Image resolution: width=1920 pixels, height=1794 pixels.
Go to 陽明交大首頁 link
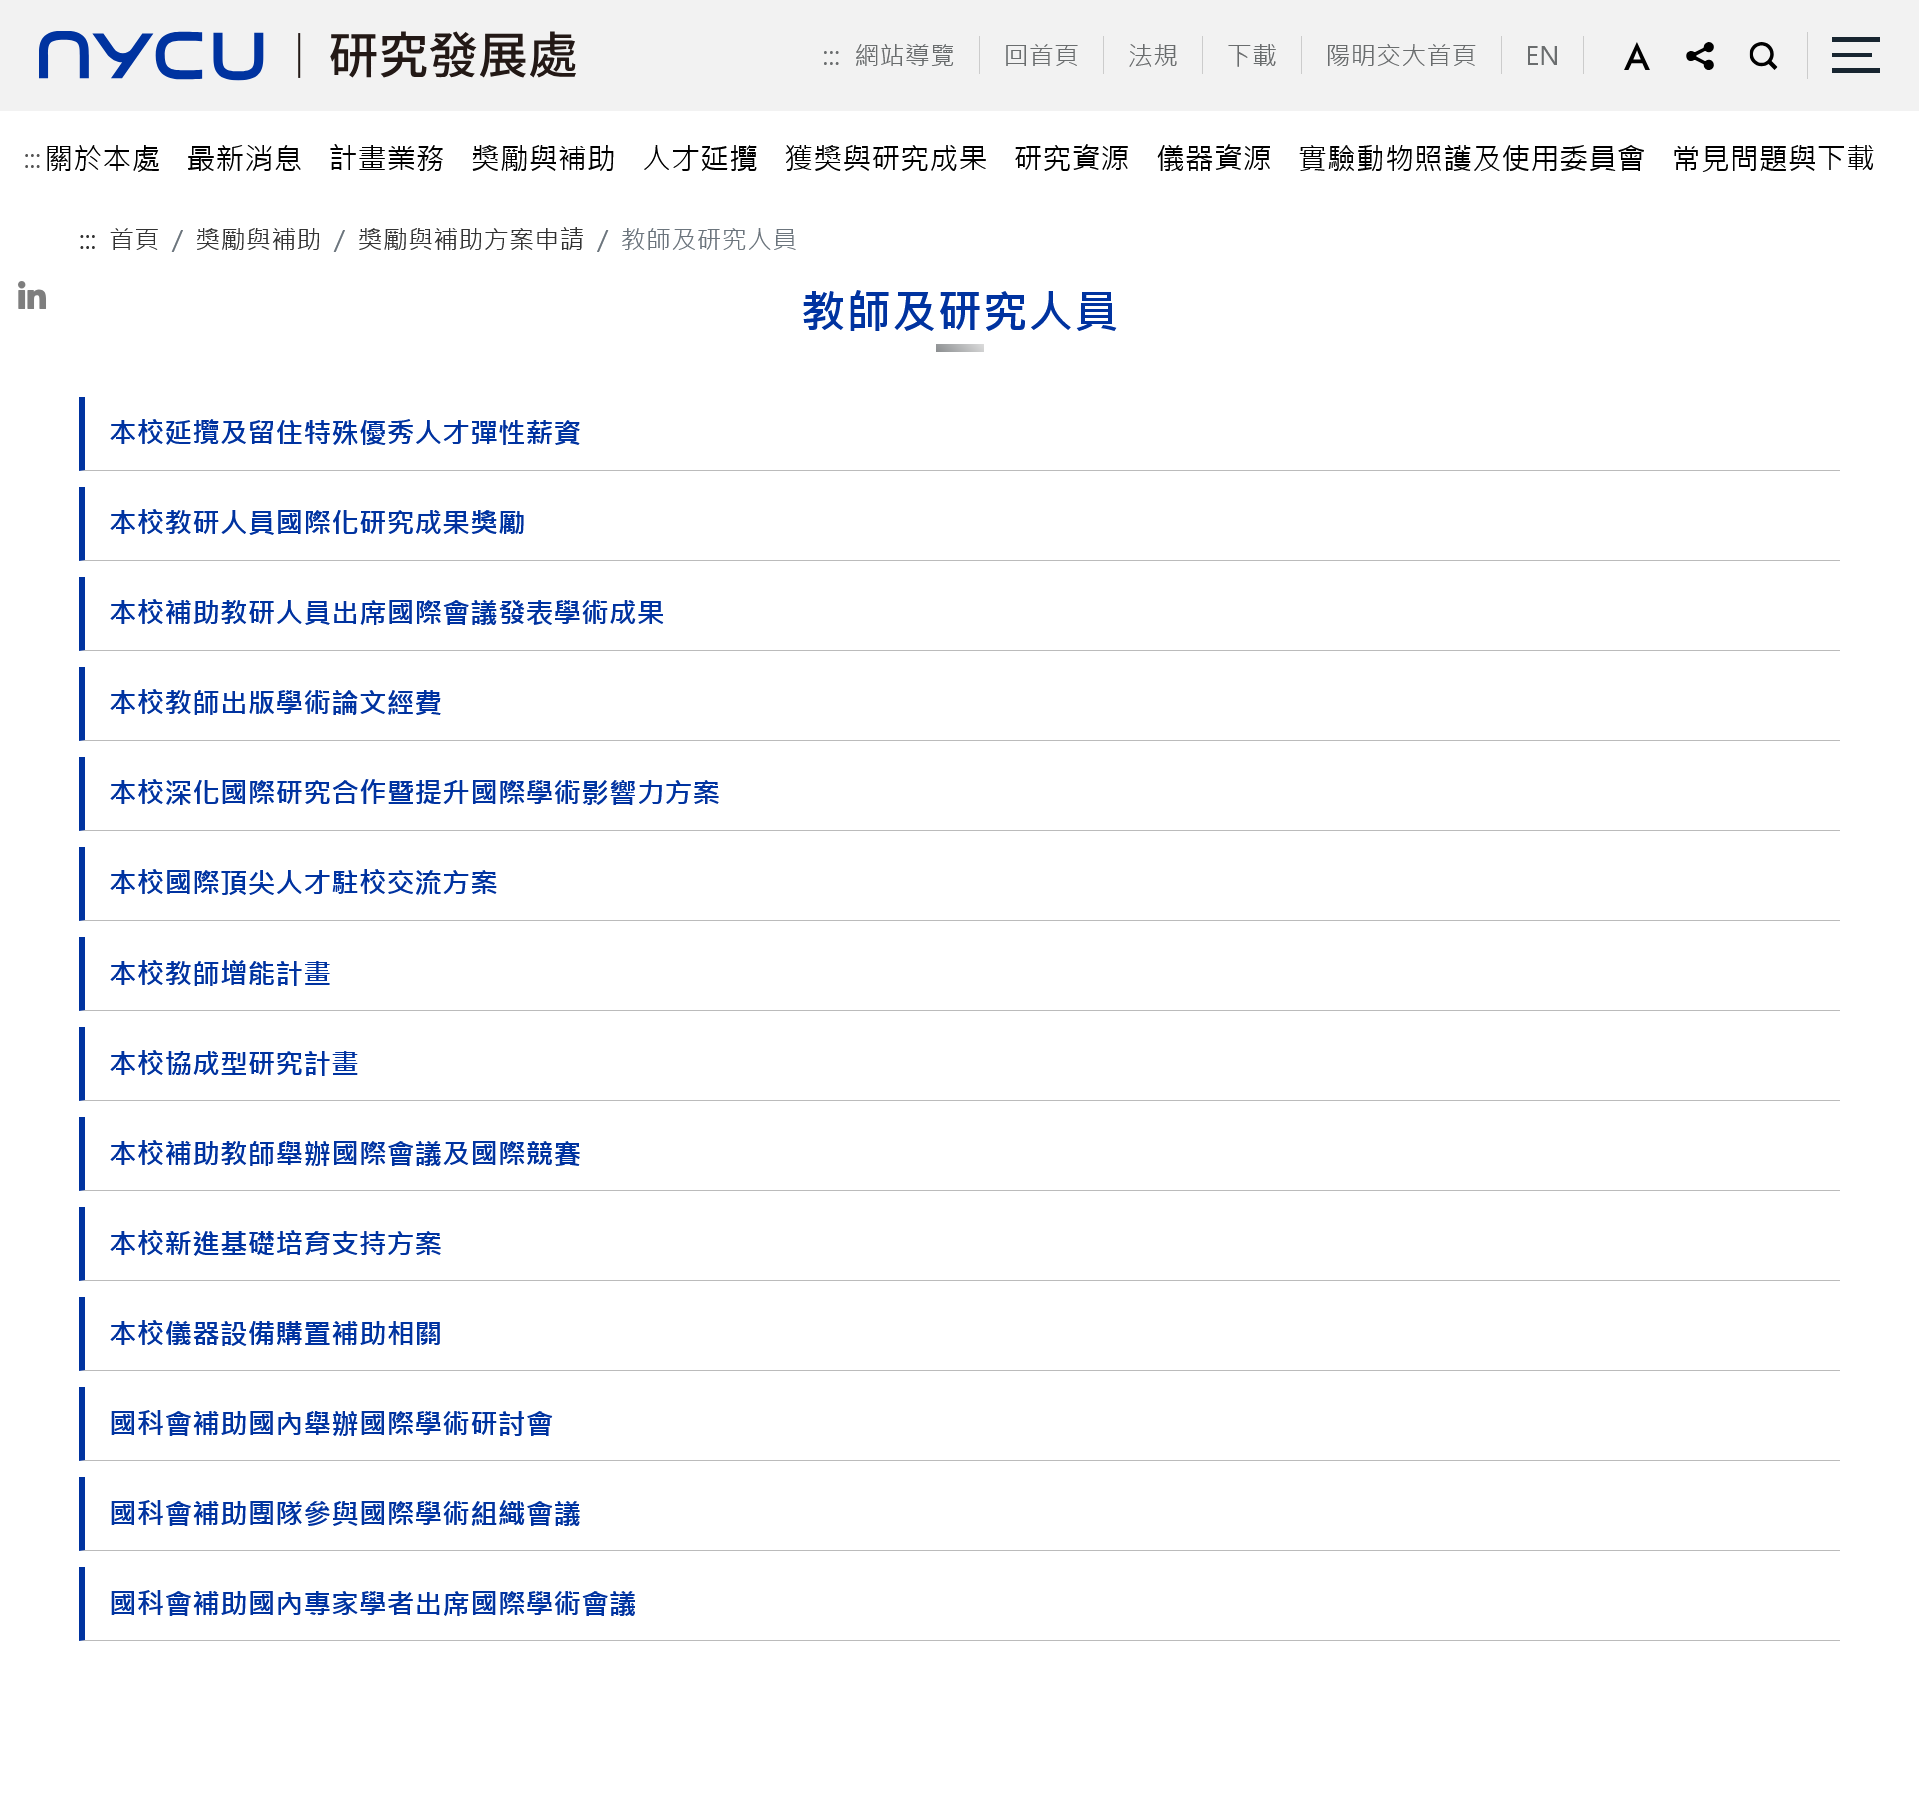click(1400, 56)
